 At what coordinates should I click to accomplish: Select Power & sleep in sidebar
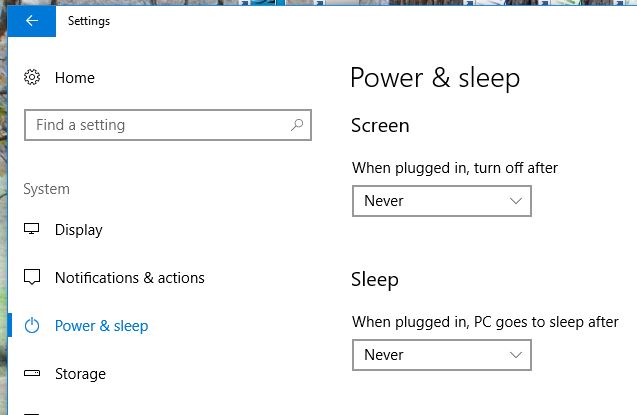coord(101,326)
